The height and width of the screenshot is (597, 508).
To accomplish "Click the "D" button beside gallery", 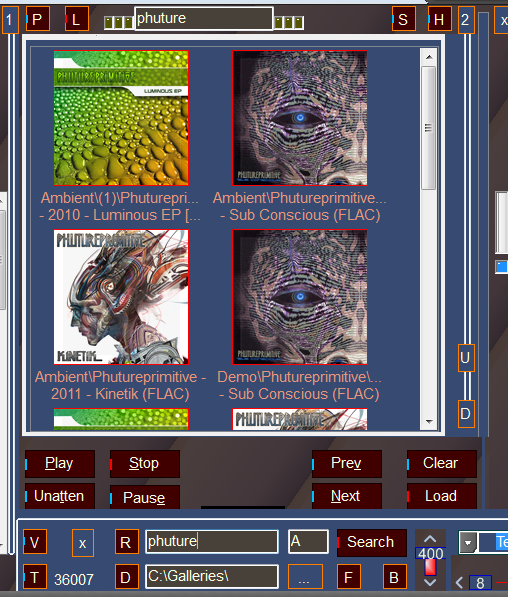I will tap(466, 413).
